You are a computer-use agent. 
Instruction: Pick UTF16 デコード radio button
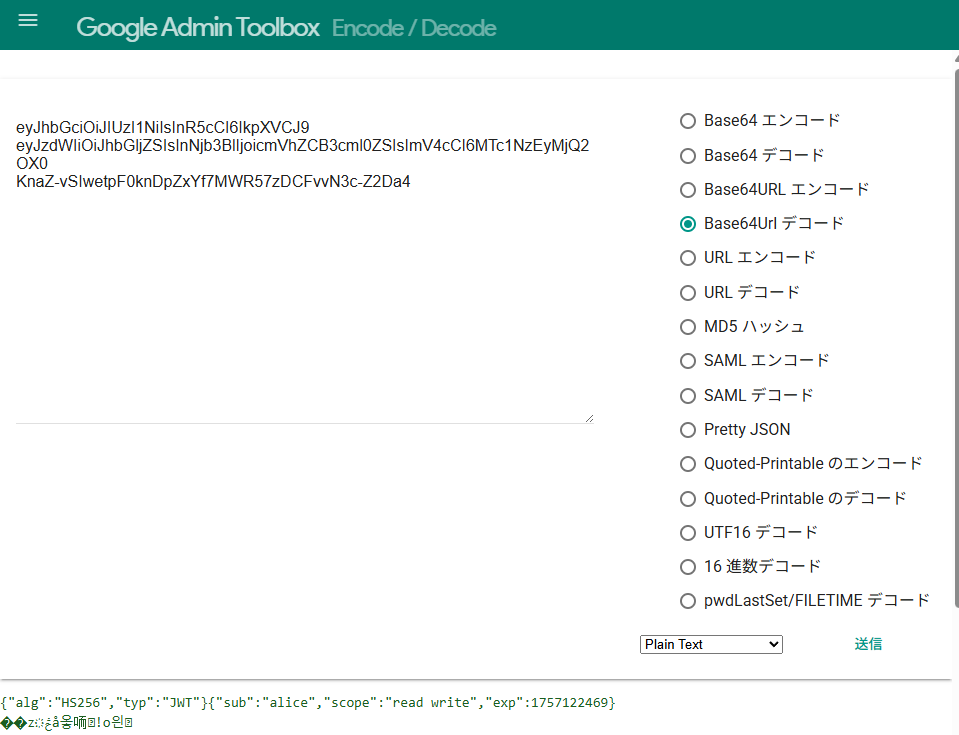pos(688,532)
